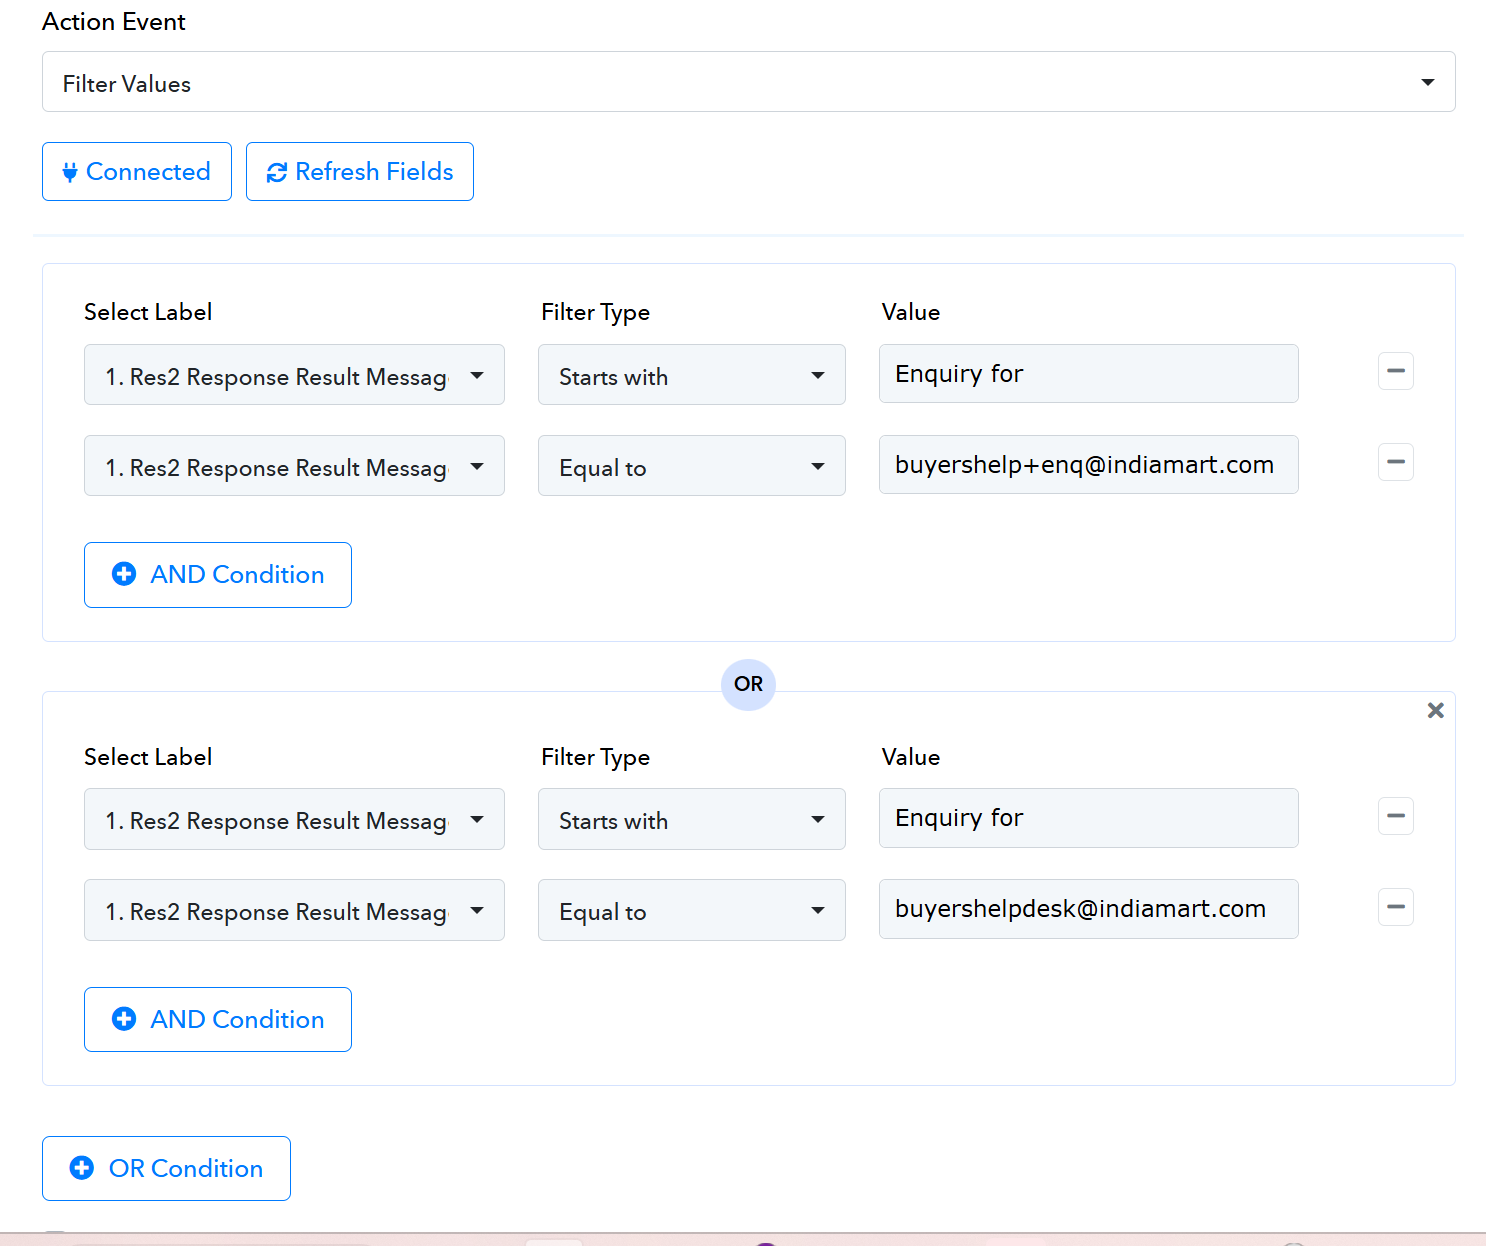
Task: Remove the first 'Enquiry for' condition row
Action: [1395, 371]
